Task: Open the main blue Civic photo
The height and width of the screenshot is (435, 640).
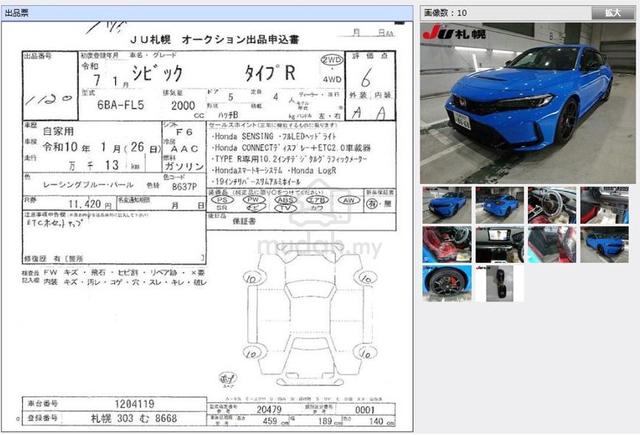Action: (527, 103)
